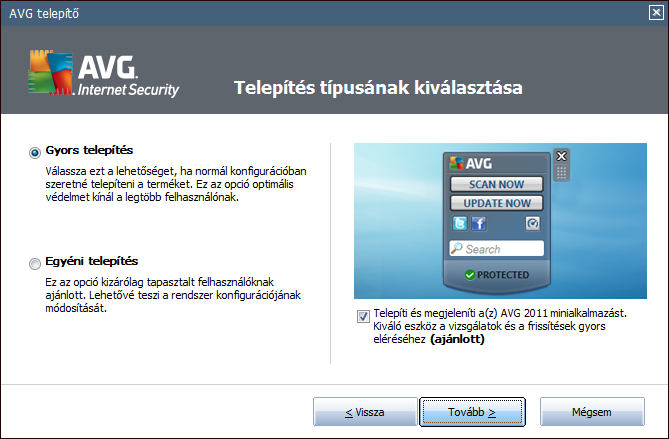
Task: Click the bold word (ajánlott)
Action: [457, 339]
